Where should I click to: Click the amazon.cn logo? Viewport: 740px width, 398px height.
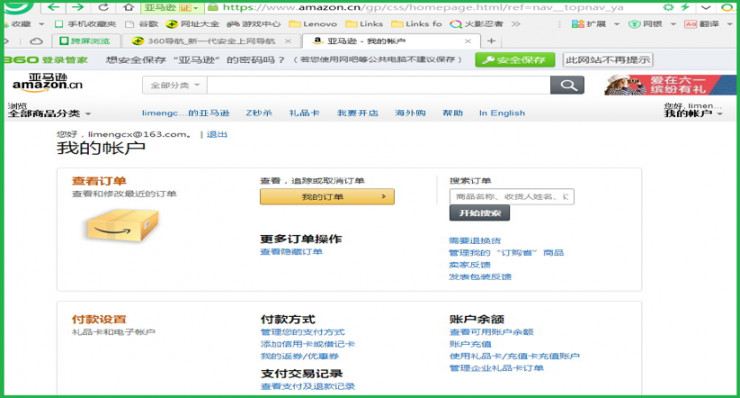point(47,82)
